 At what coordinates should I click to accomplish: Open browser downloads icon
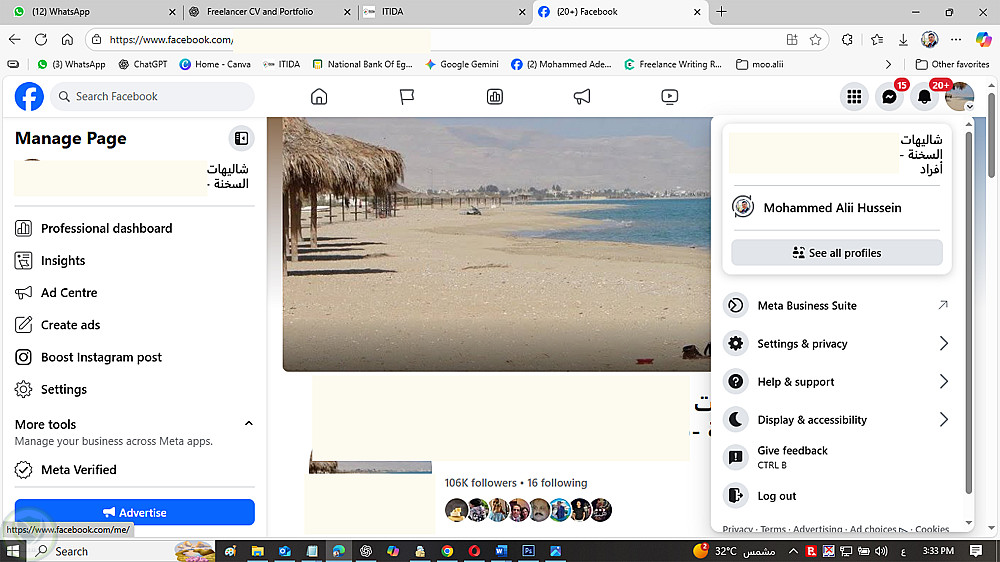(x=903, y=40)
